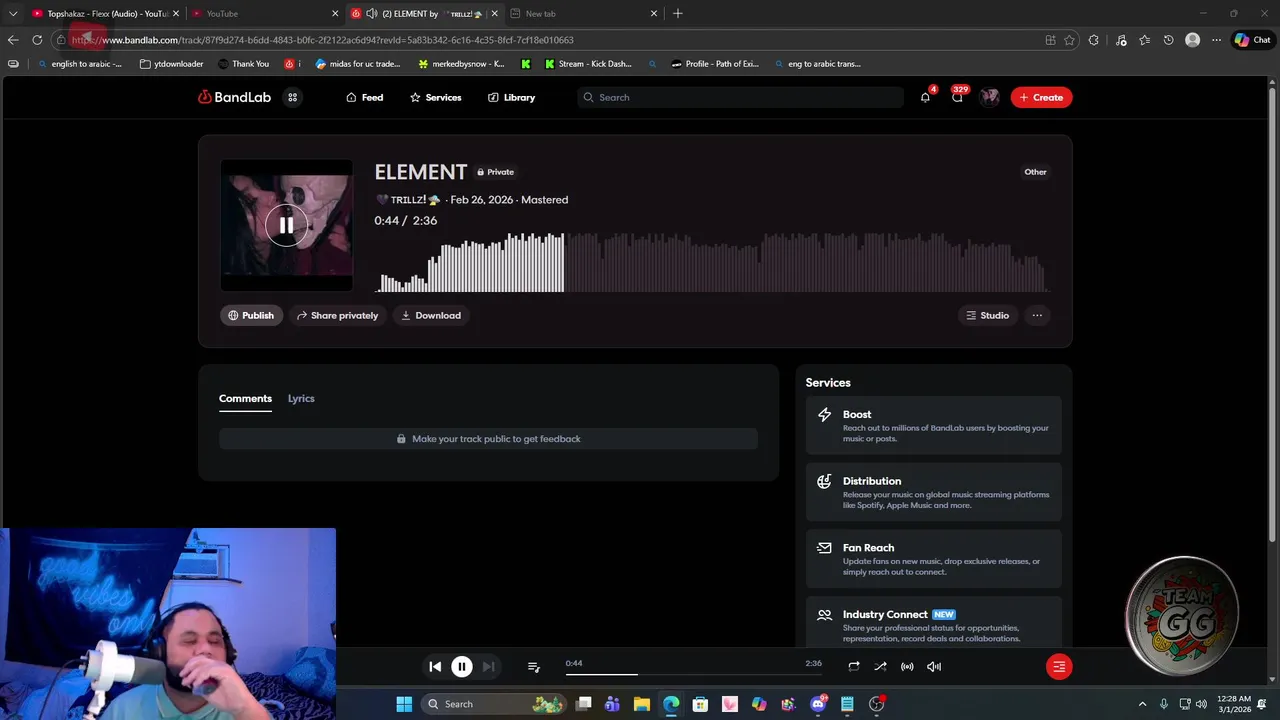Open the play queue list icon
Image resolution: width=1280 pixels, height=720 pixels.
tap(533, 667)
